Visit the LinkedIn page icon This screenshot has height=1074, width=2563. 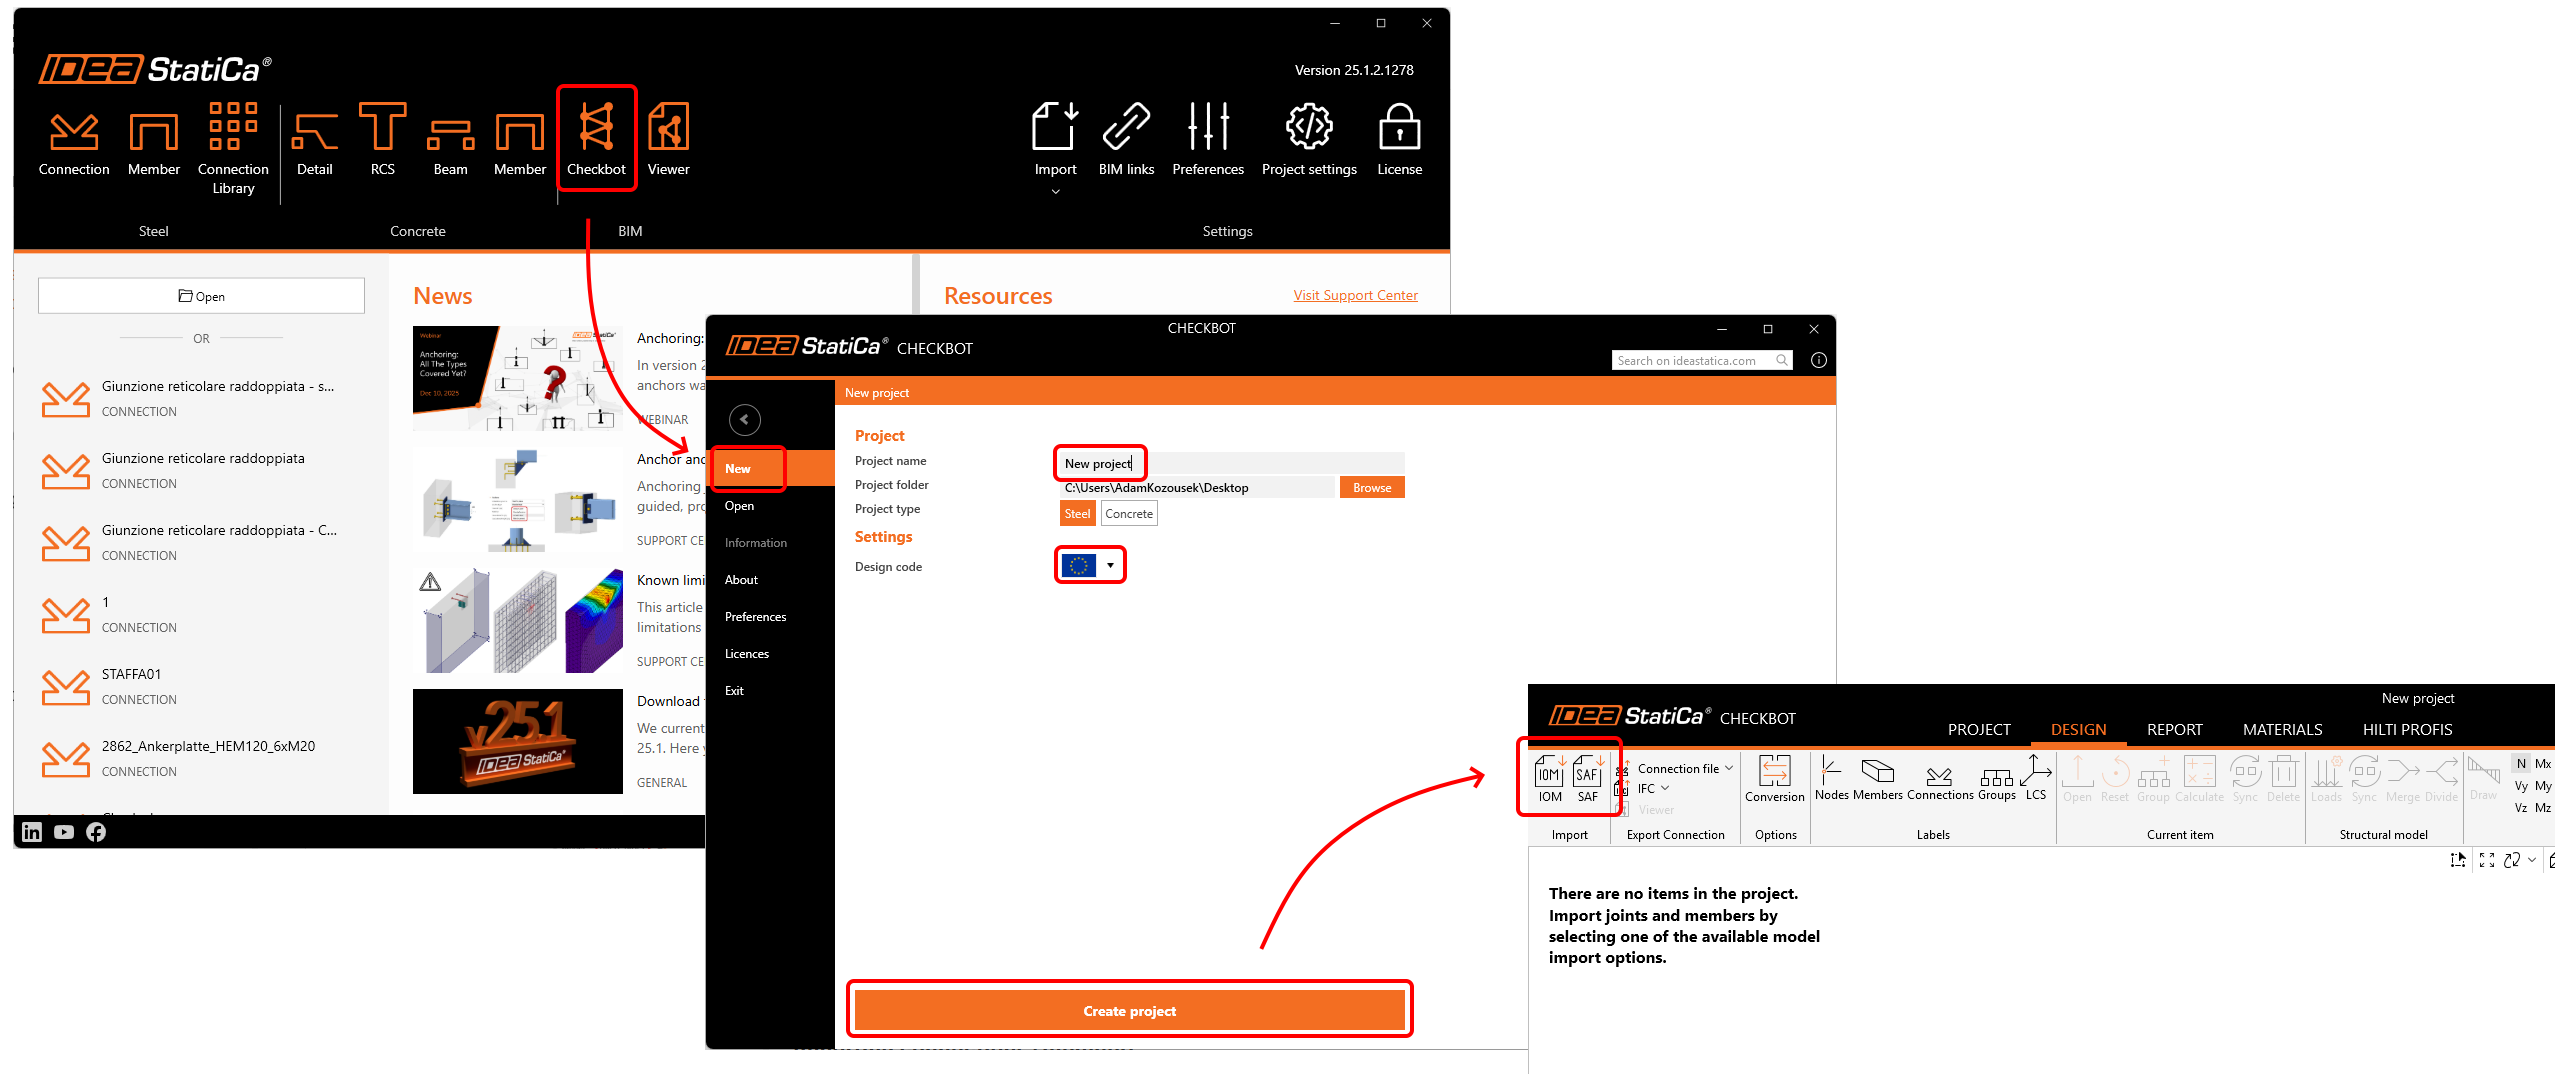coord(32,832)
